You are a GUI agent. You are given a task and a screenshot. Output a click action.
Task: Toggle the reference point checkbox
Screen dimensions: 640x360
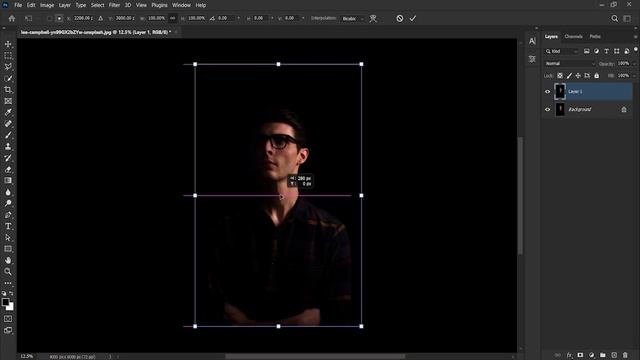click(x=49, y=18)
